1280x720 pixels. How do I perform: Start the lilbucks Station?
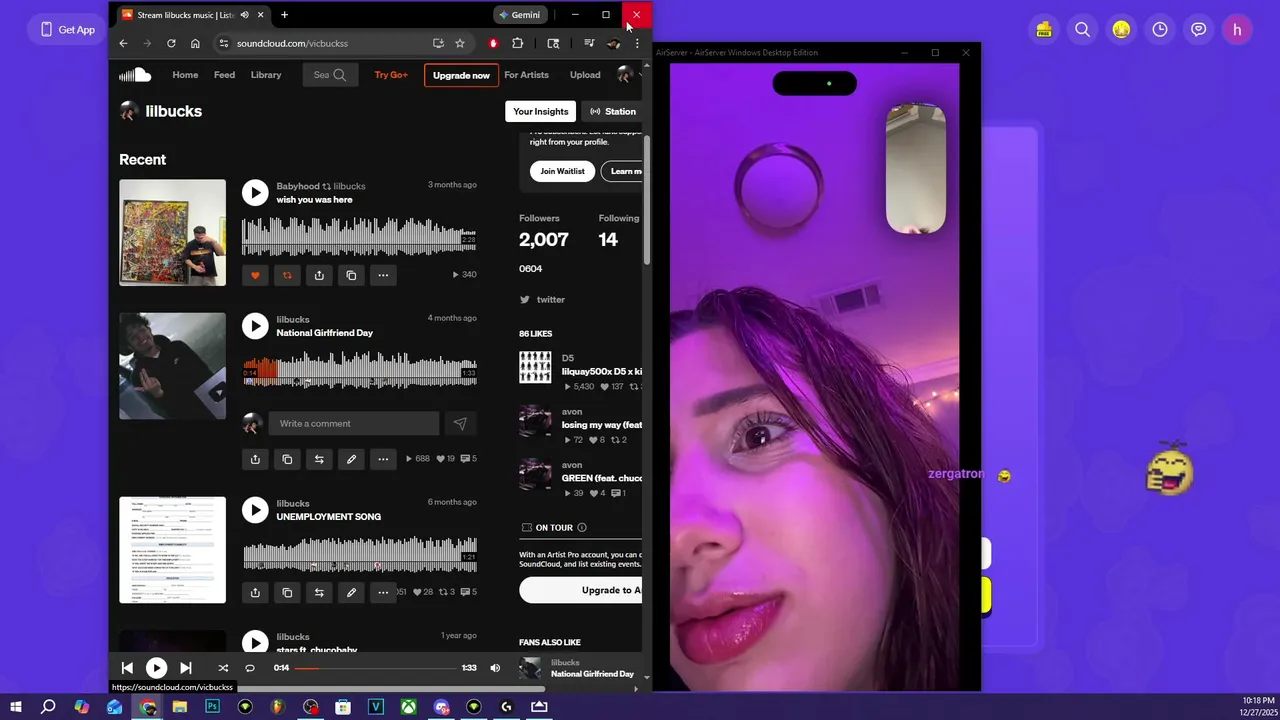612,111
